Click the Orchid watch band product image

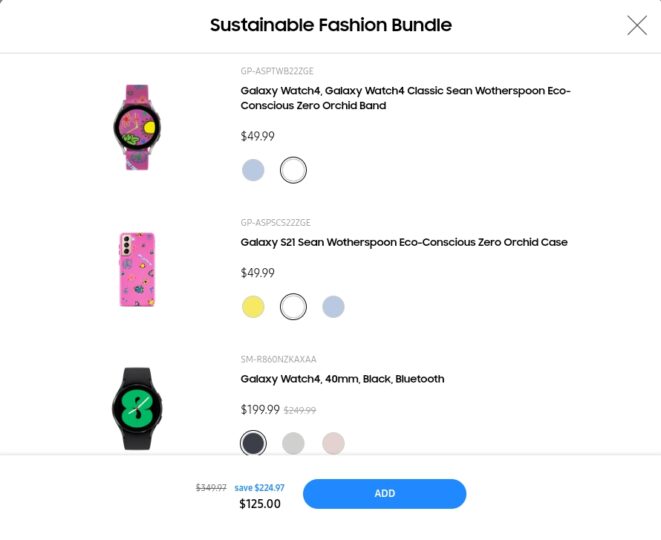[x=137, y=126]
